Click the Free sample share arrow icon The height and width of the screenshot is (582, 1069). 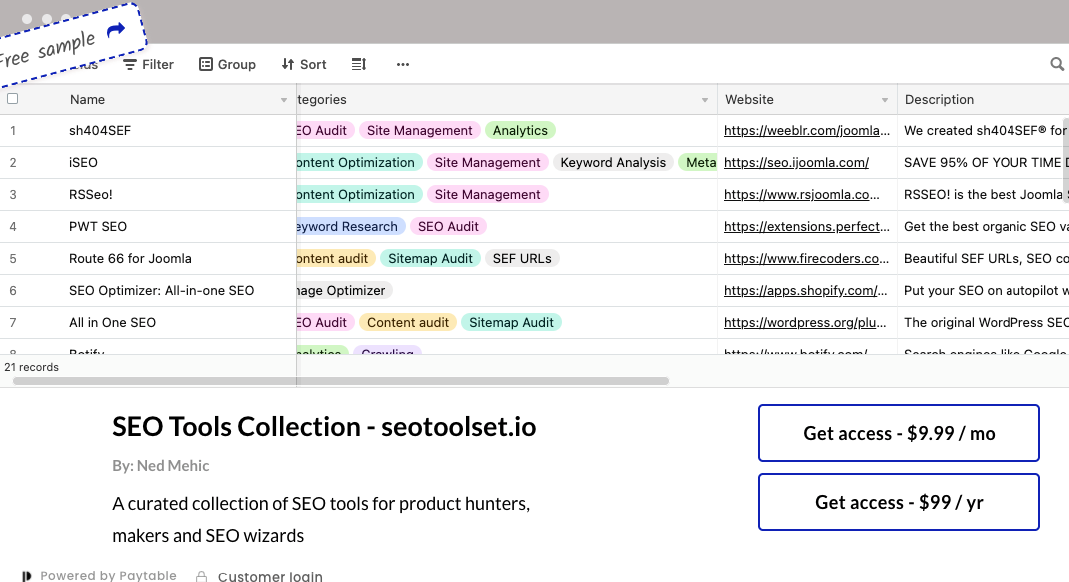tap(116, 29)
